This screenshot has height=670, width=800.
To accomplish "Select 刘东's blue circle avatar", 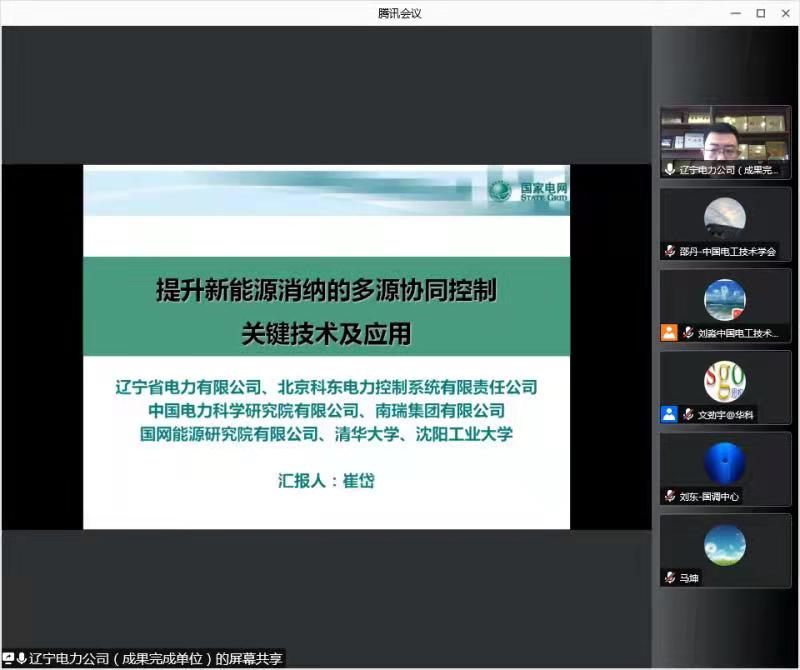I will click(725, 463).
